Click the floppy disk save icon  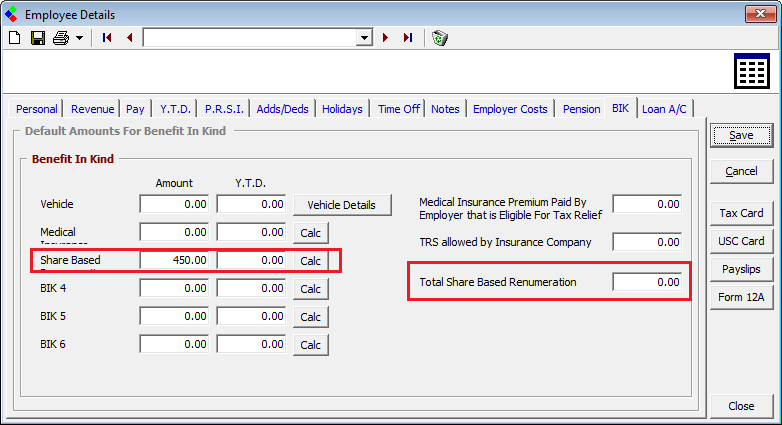click(x=37, y=38)
